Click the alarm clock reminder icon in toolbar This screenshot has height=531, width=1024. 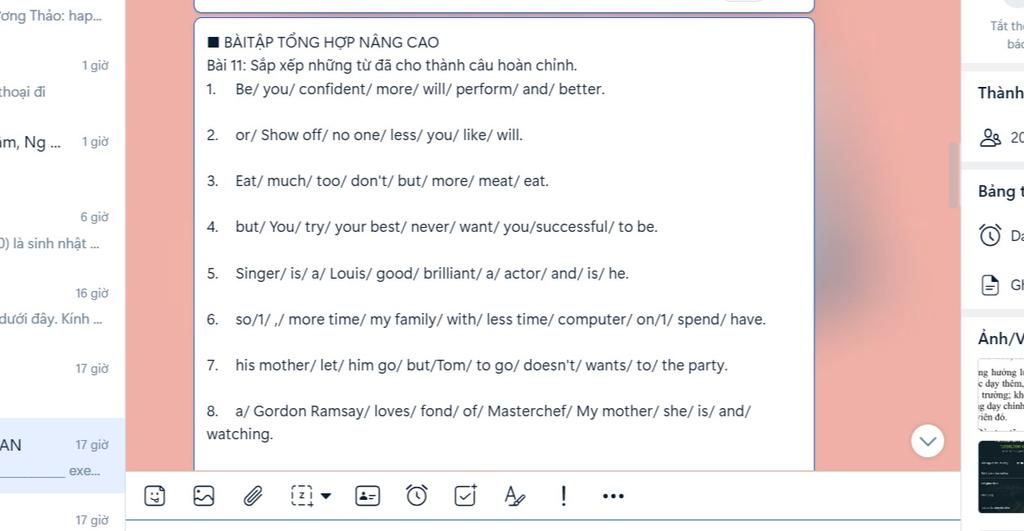(417, 496)
